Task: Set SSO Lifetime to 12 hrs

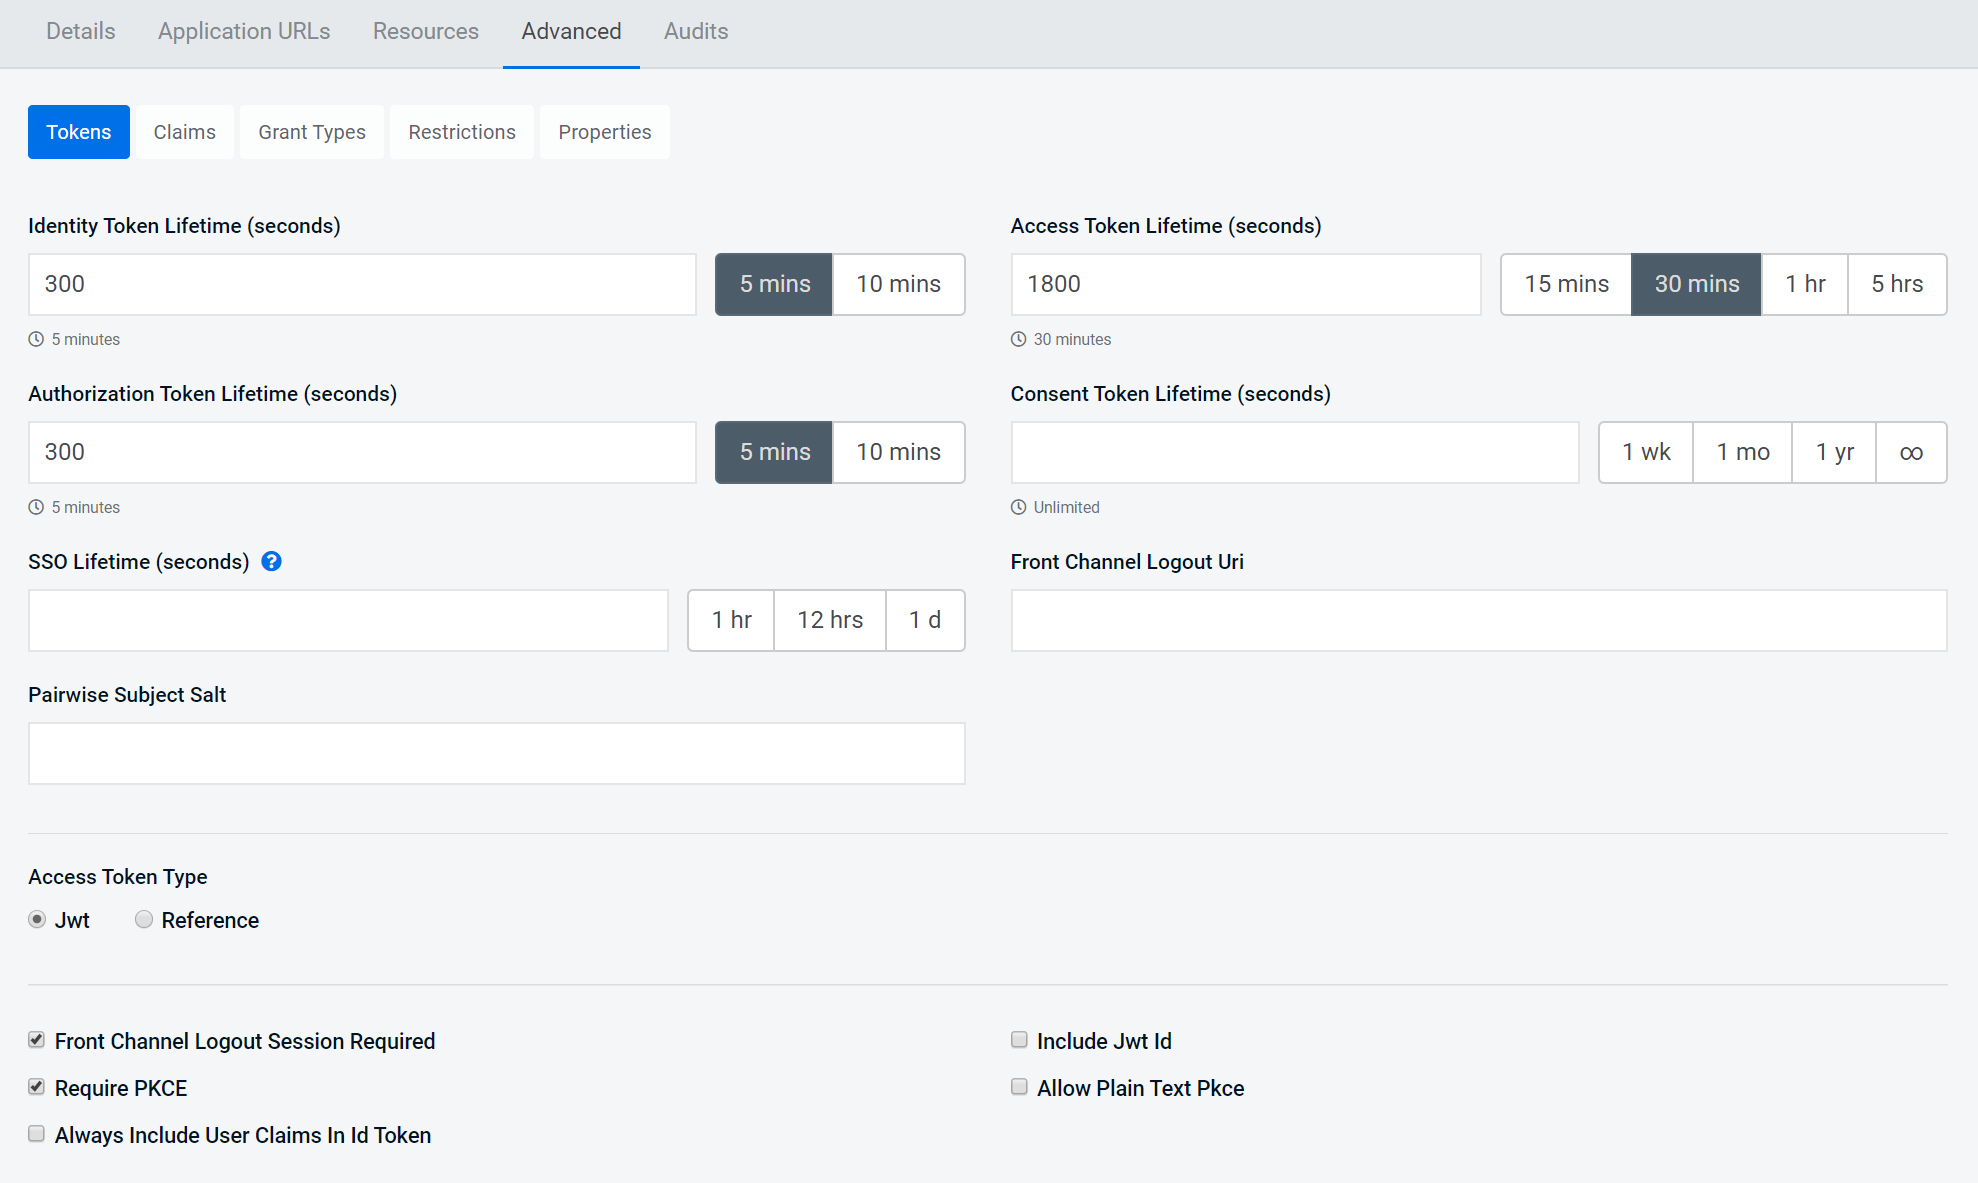Action: [x=829, y=620]
